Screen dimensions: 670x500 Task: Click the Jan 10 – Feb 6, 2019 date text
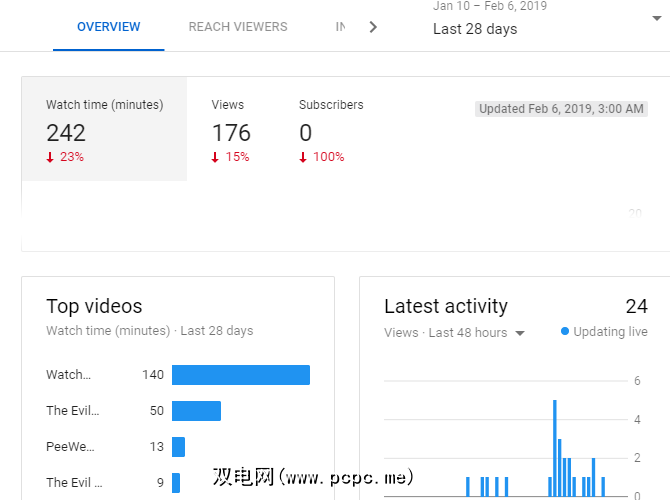tap(490, 6)
